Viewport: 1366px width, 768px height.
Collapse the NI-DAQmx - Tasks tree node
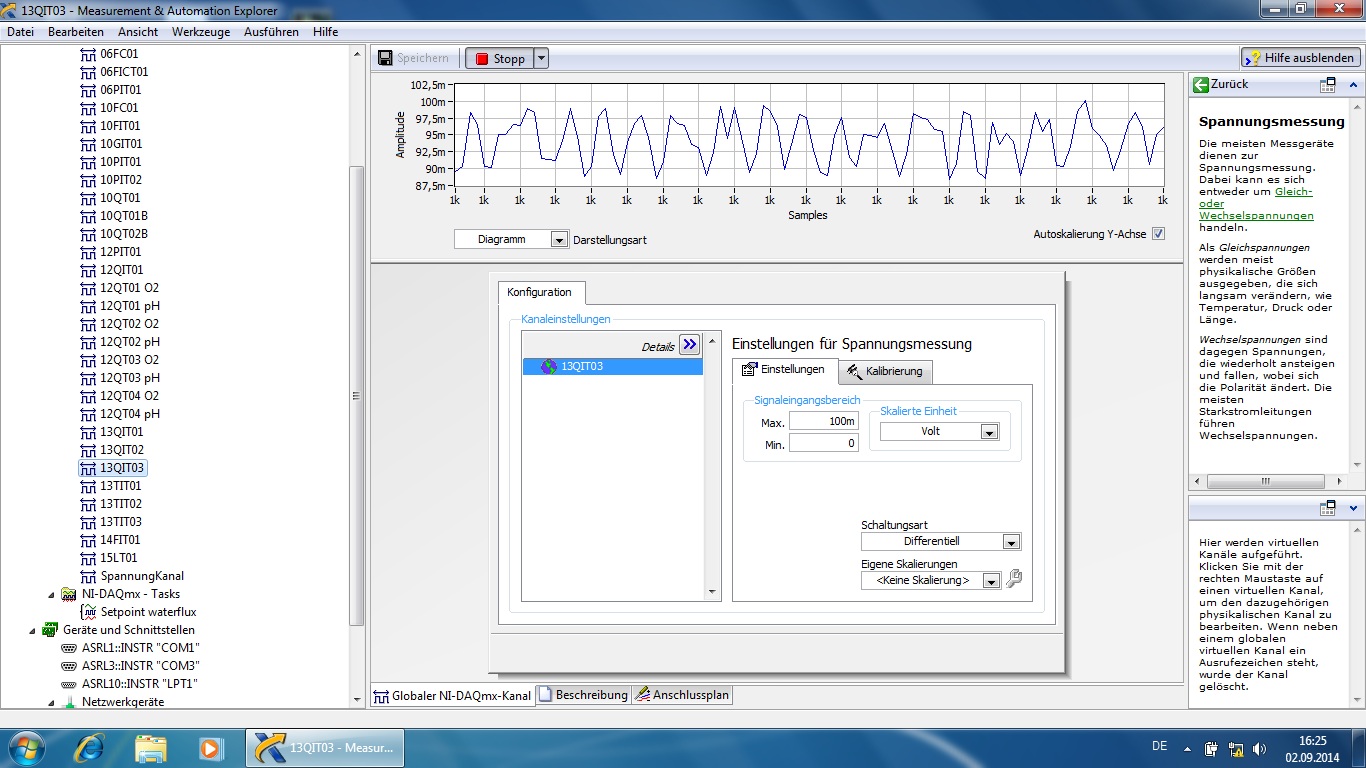[52, 594]
